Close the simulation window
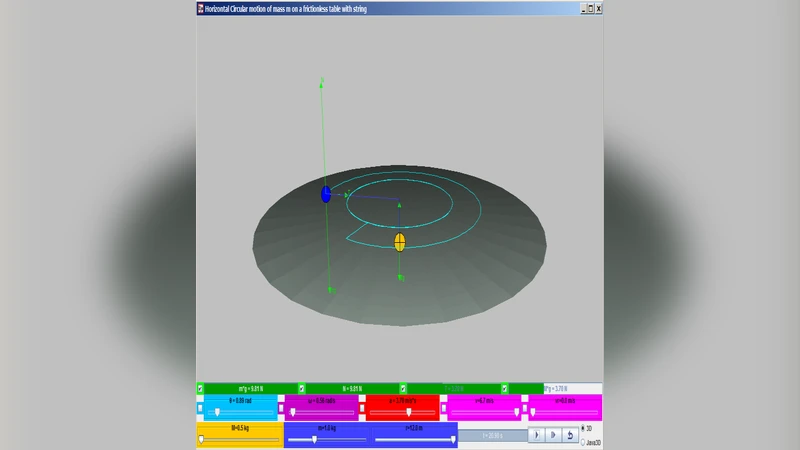This screenshot has width=800, height=450. [x=598, y=9]
